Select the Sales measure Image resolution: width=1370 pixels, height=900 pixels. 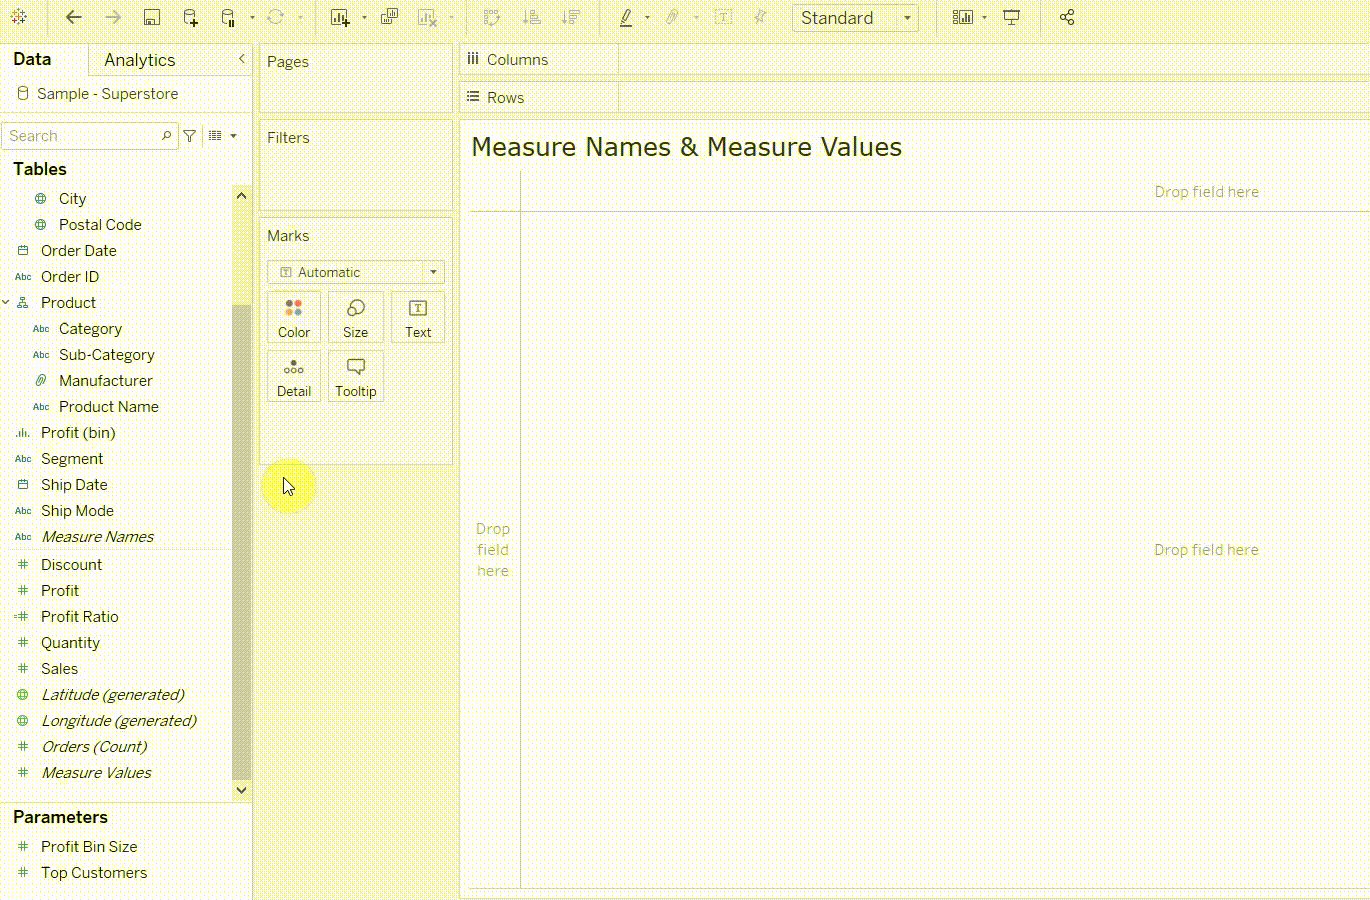tap(59, 668)
